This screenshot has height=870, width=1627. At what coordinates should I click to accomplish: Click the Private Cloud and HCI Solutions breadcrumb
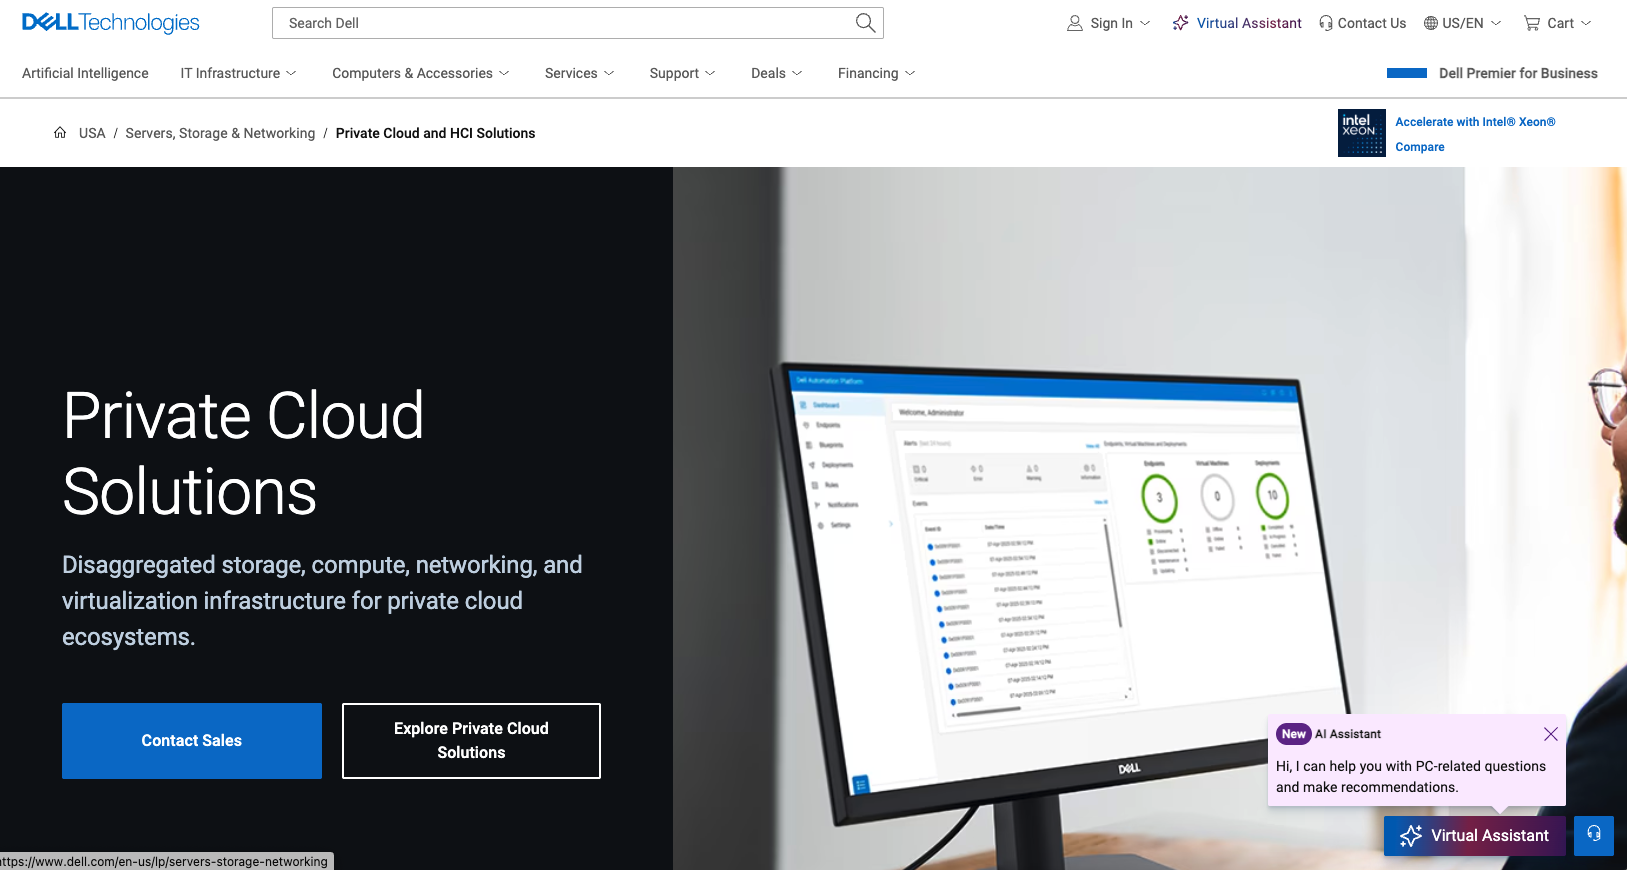[x=435, y=133]
